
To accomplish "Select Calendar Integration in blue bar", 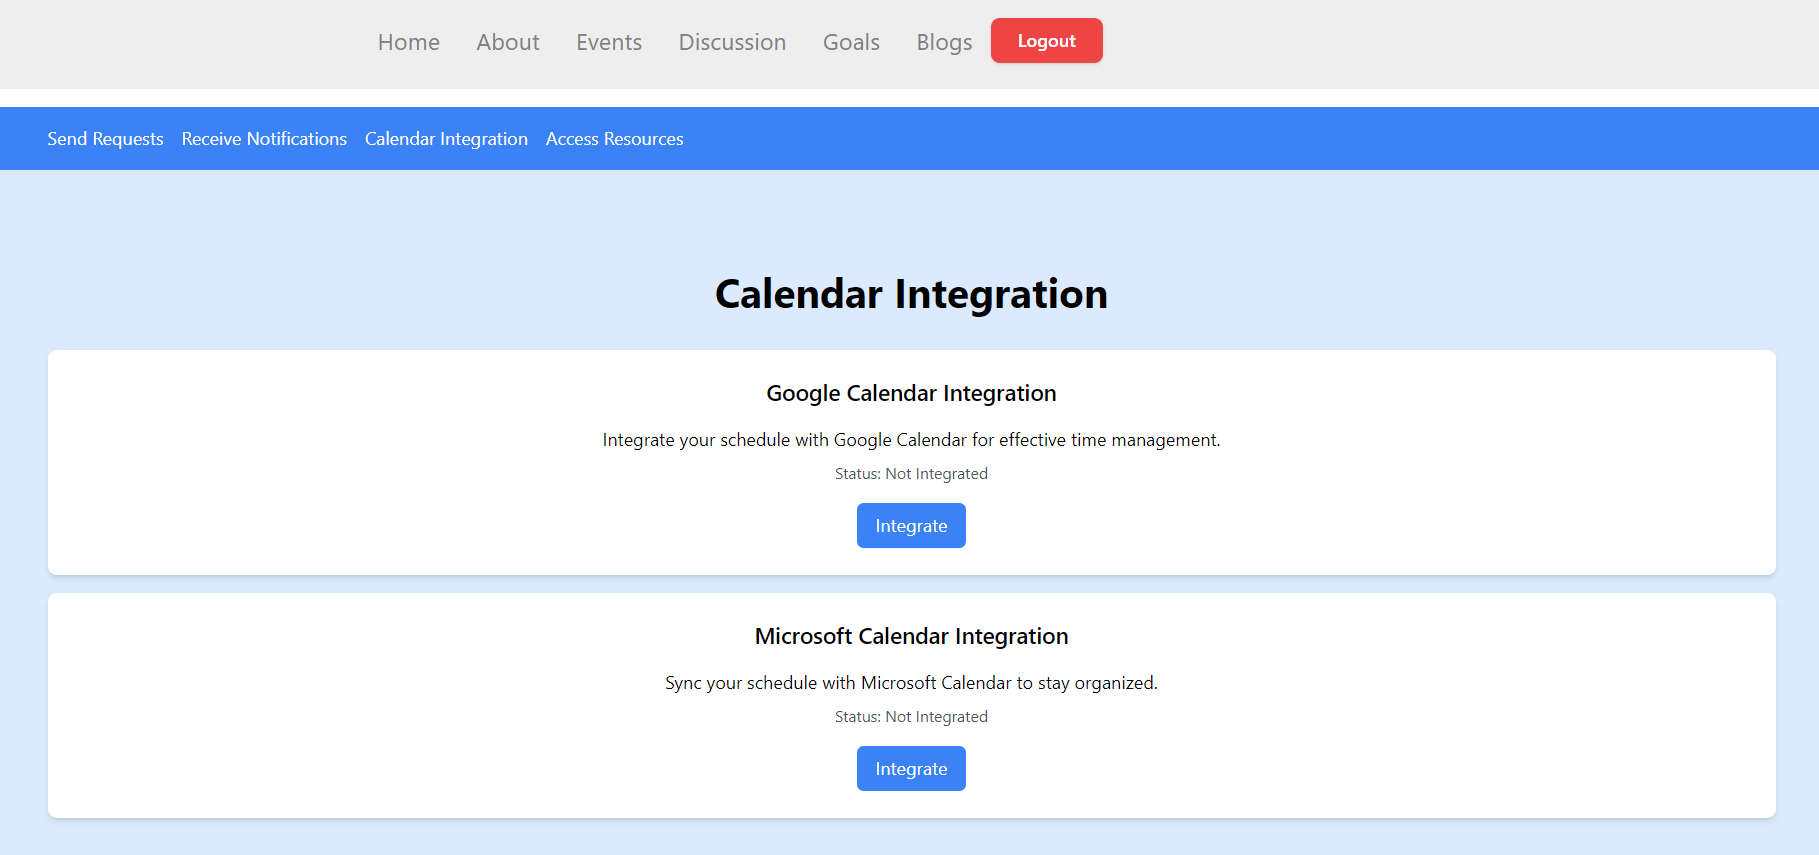I will (446, 139).
